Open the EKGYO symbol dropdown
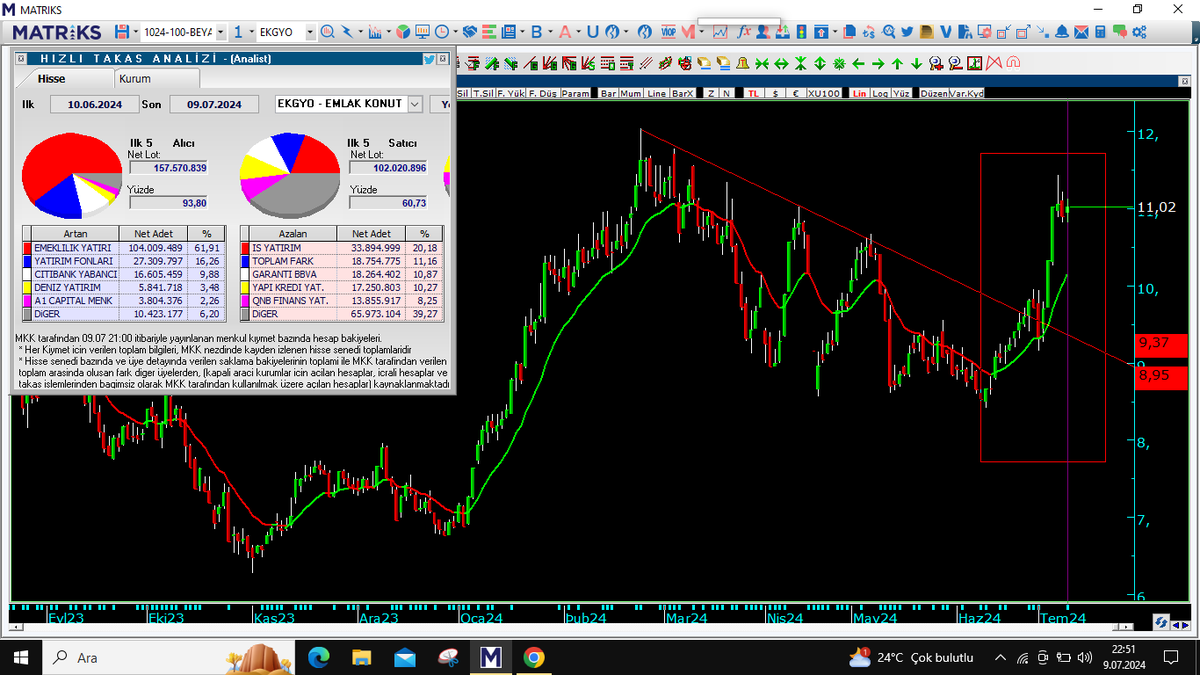Viewport: 1200px width, 675px height. pos(309,32)
